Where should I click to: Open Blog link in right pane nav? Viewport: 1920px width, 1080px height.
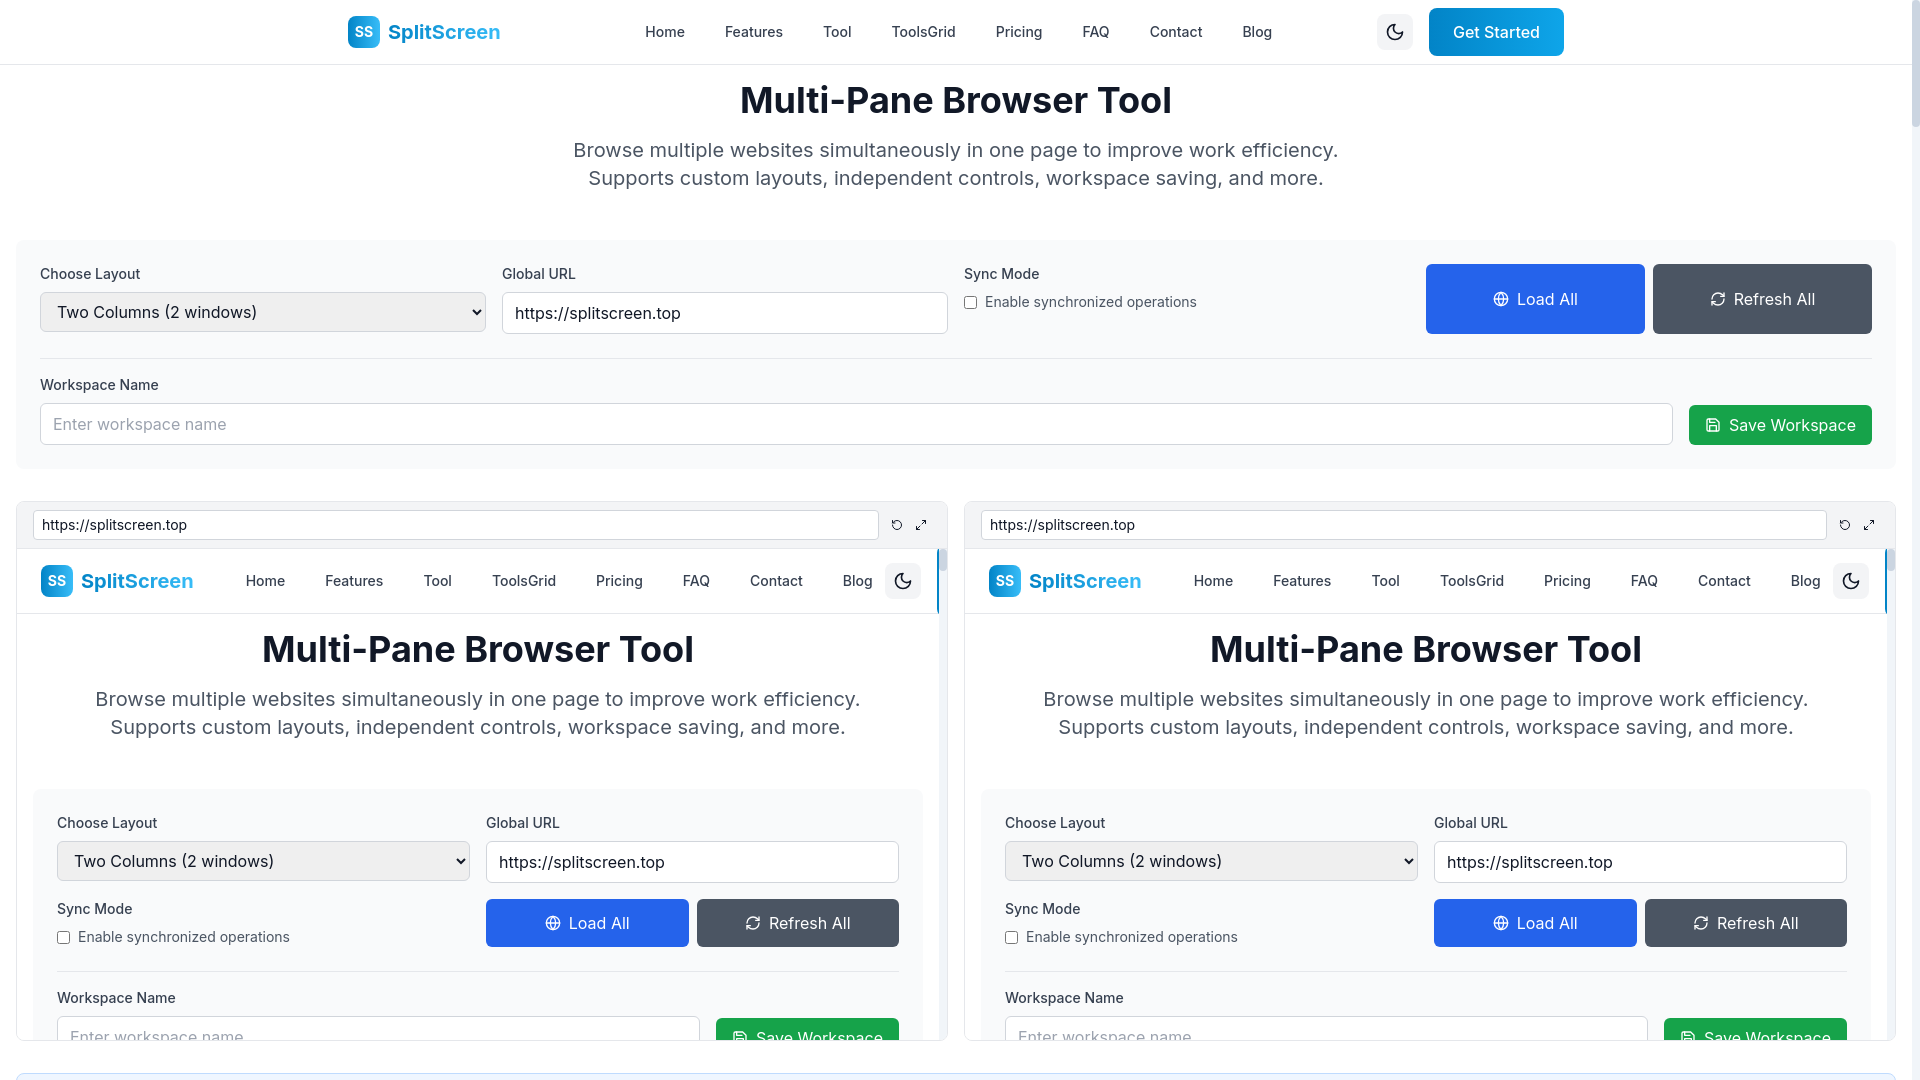[x=1805, y=581]
